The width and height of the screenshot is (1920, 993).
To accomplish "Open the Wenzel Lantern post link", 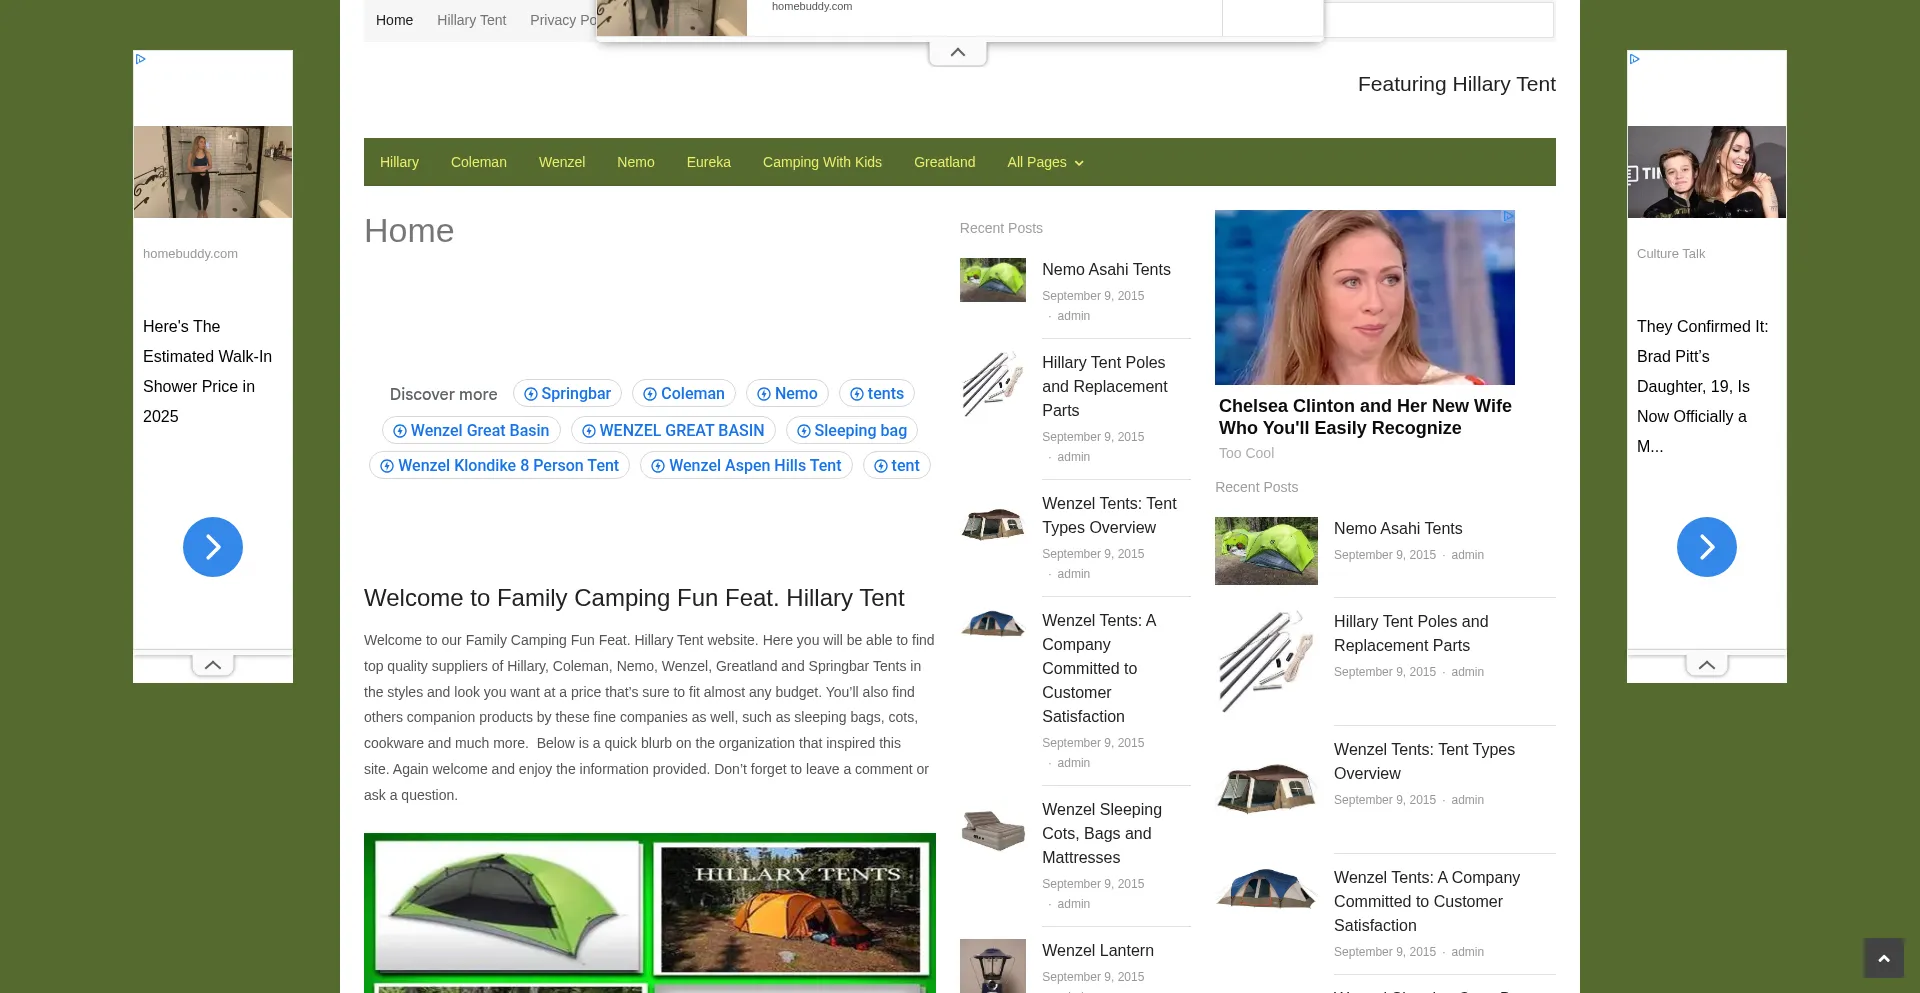I will click(1097, 950).
